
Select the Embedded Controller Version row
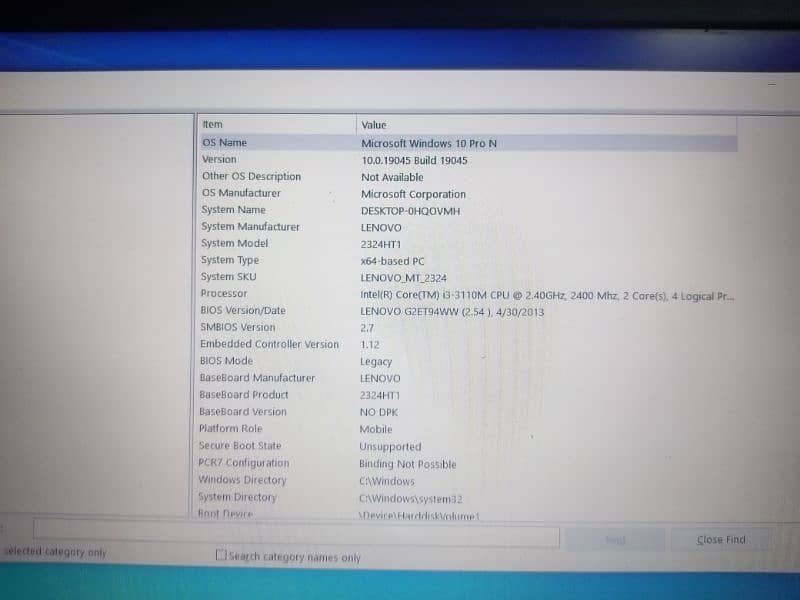pos(269,344)
